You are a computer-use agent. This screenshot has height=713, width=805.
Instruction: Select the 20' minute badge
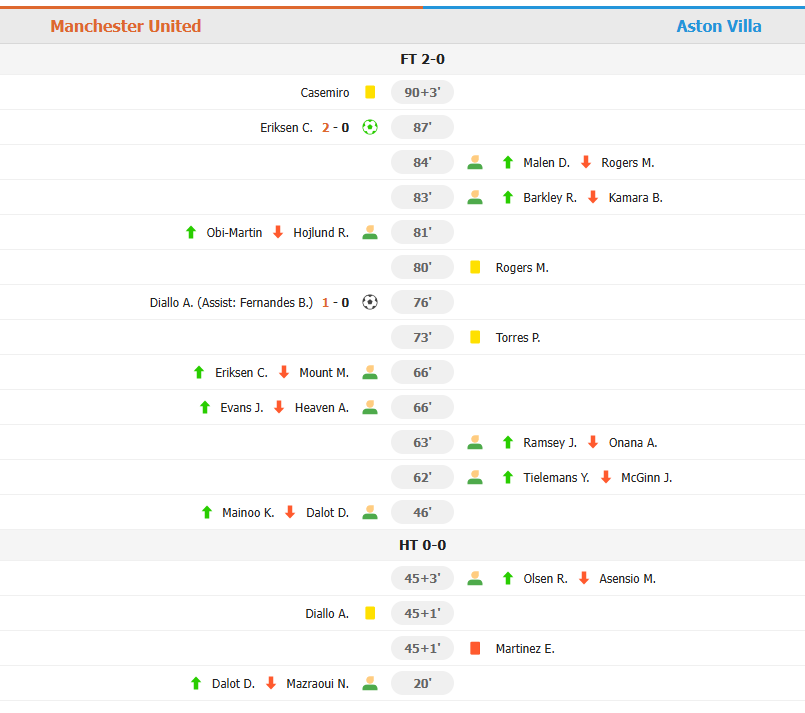pyautogui.click(x=422, y=683)
